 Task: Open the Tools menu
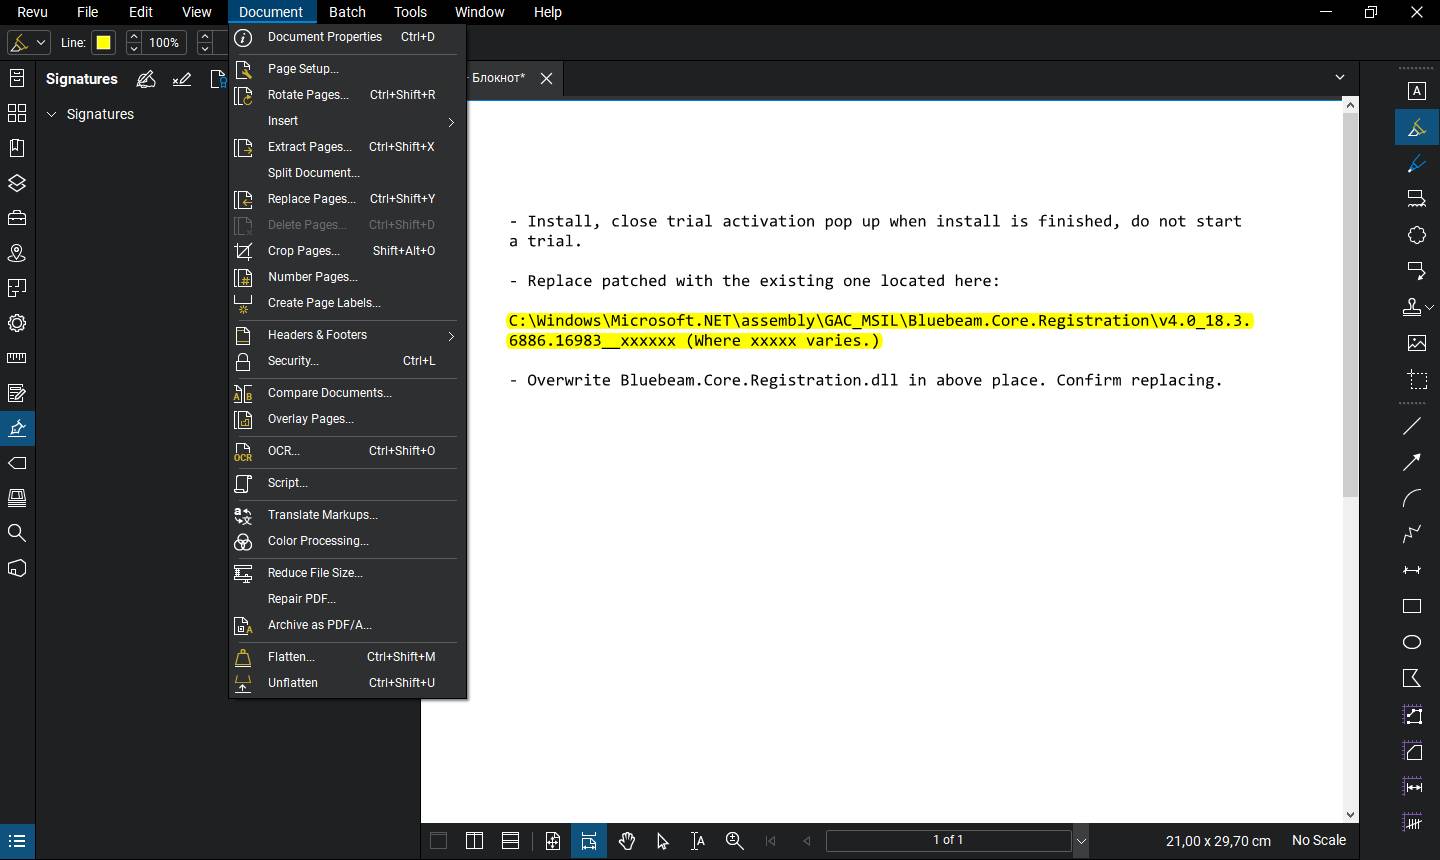coord(410,12)
